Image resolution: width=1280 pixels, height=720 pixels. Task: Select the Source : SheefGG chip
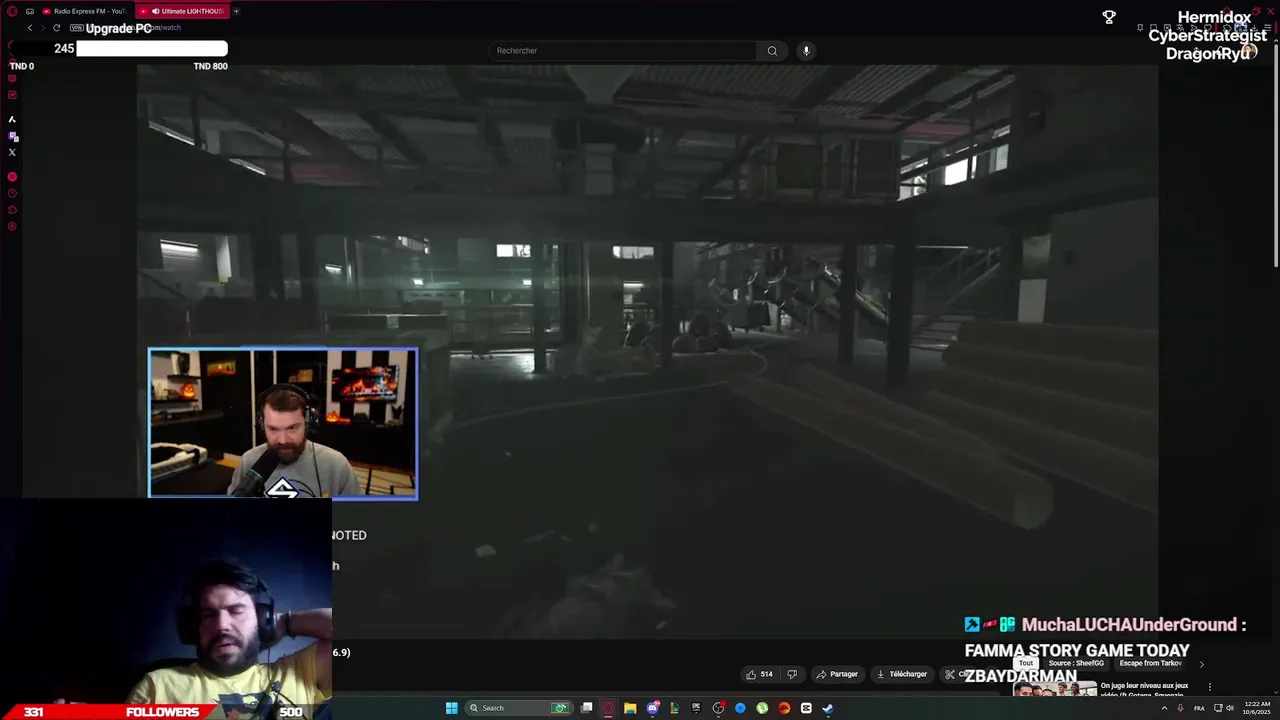pyautogui.click(x=1076, y=663)
